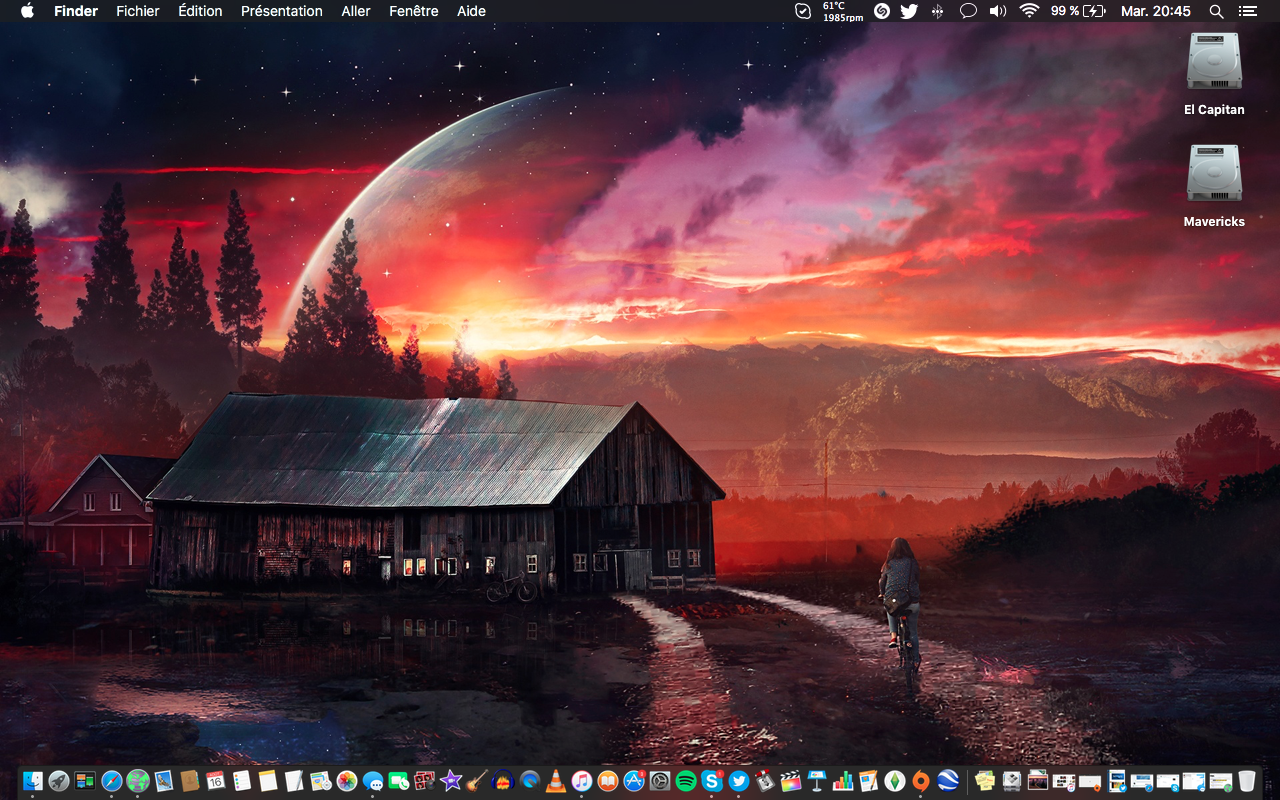
Task: Open Calendar showing 16 in Dock
Action: point(216,781)
